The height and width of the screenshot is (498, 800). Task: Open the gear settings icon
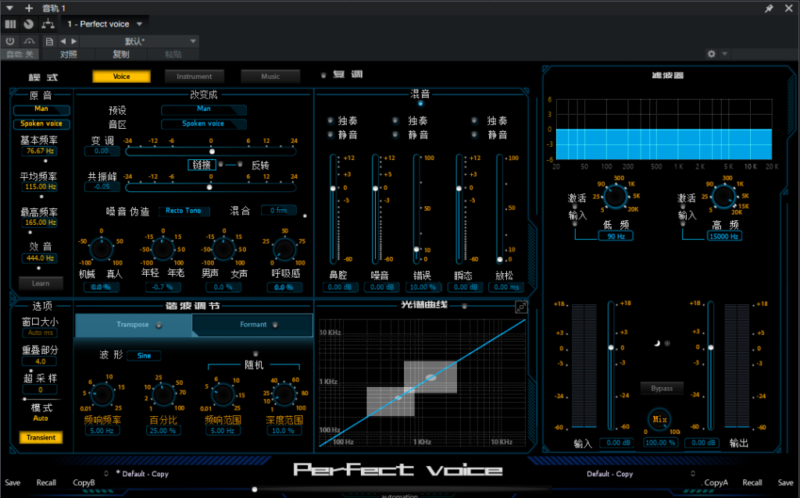click(711, 54)
